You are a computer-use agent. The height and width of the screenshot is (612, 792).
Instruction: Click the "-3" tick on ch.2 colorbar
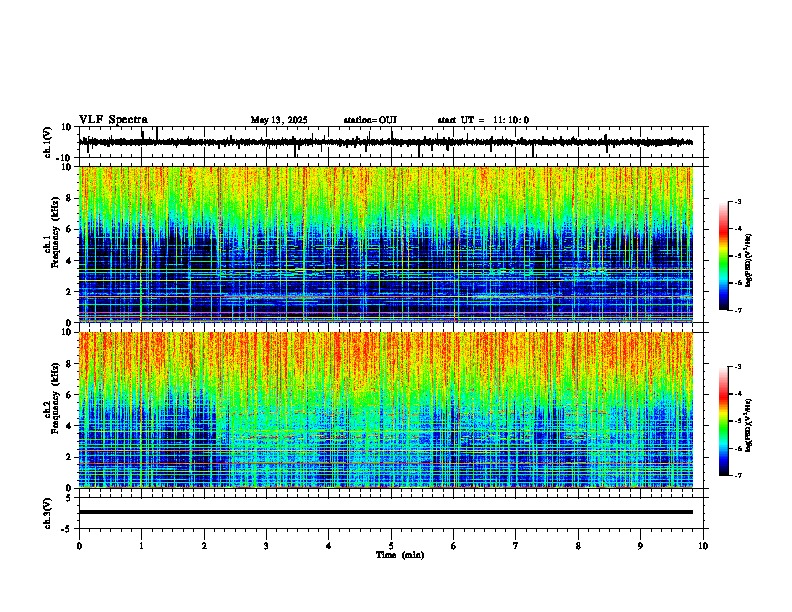(x=737, y=367)
